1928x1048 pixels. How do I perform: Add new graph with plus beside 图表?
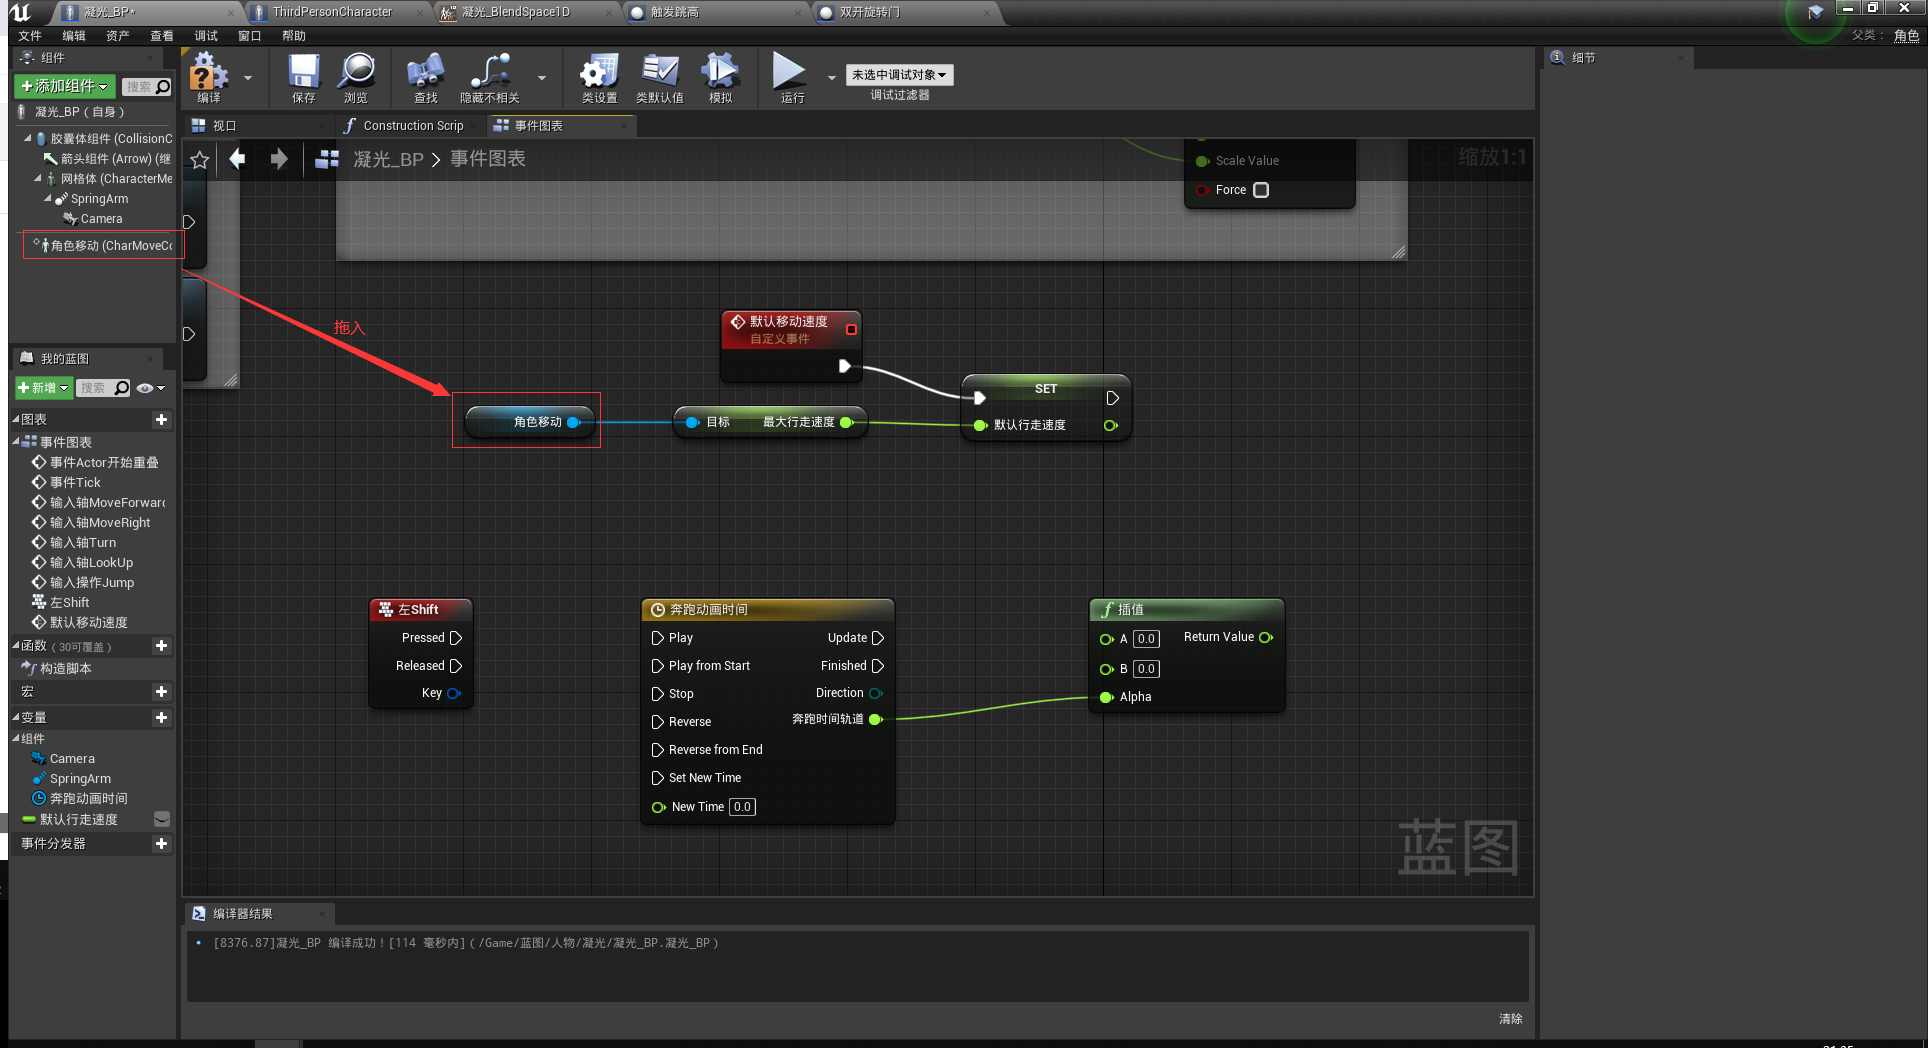(161, 420)
